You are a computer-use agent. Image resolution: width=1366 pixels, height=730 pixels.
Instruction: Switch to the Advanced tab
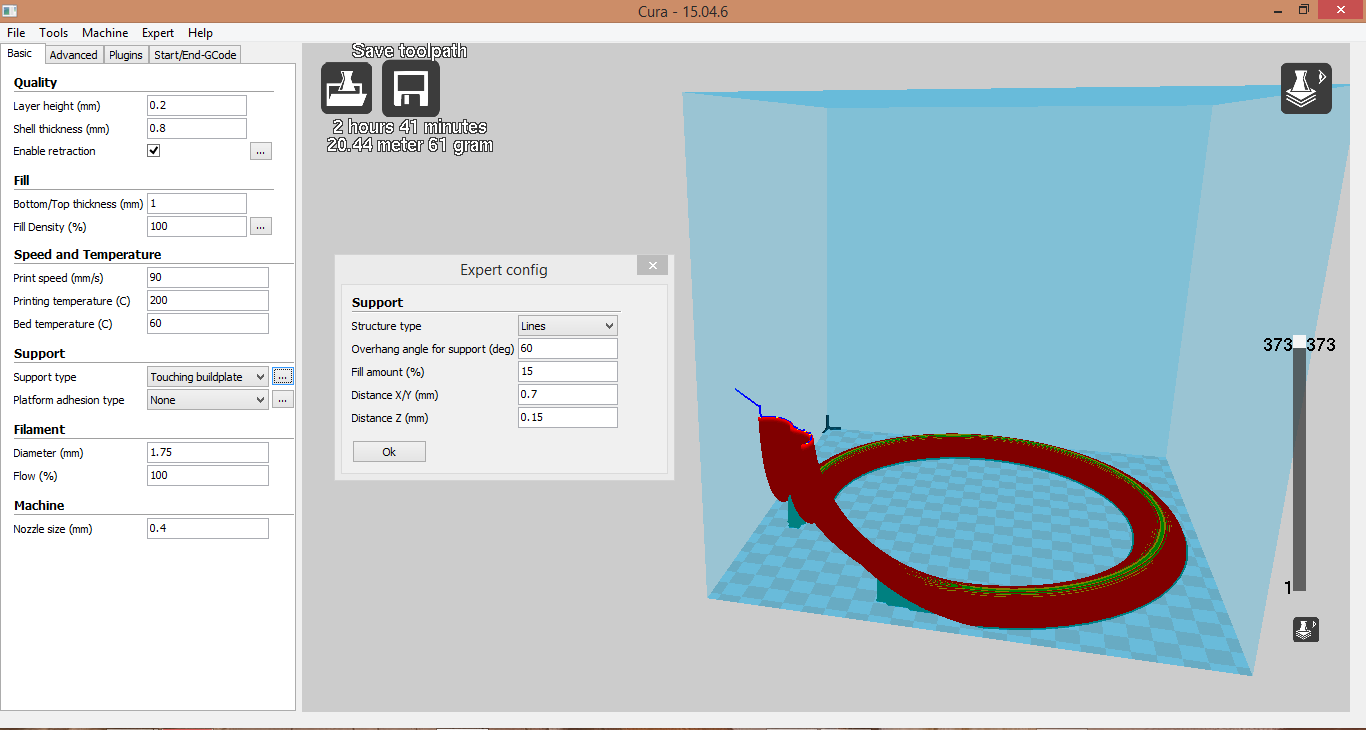74,55
